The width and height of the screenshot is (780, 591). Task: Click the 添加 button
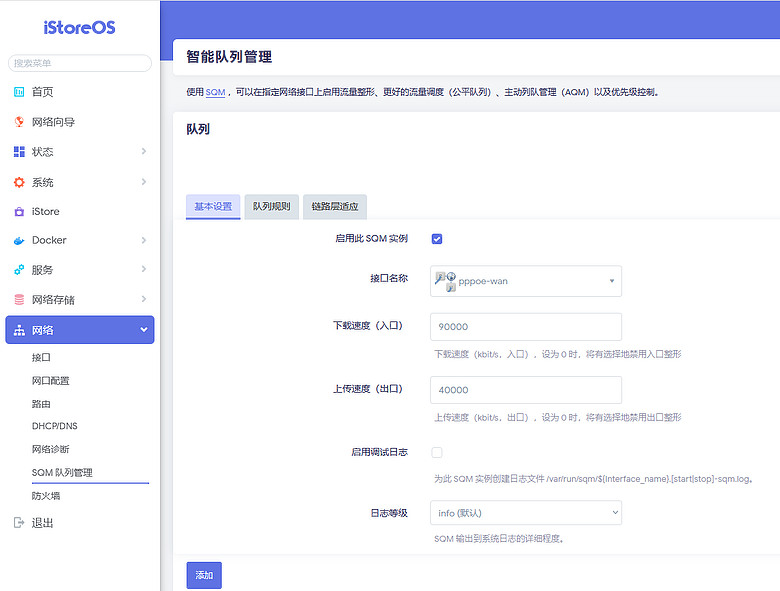pyautogui.click(x=204, y=575)
